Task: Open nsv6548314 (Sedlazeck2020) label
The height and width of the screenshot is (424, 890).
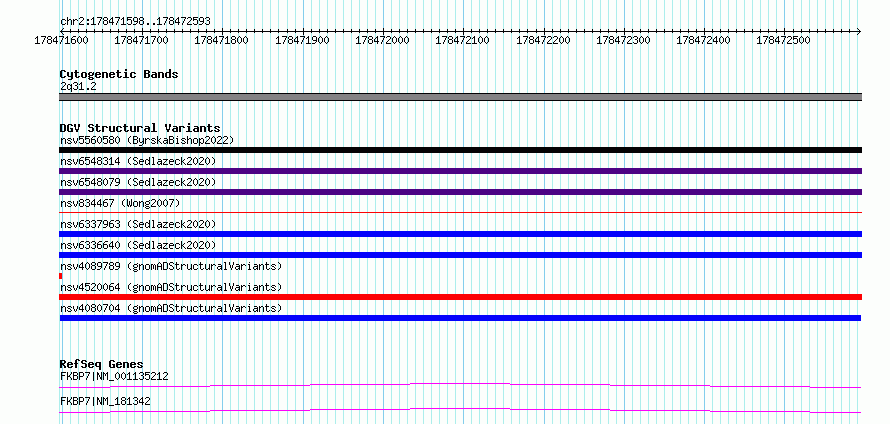Action: [x=138, y=161]
